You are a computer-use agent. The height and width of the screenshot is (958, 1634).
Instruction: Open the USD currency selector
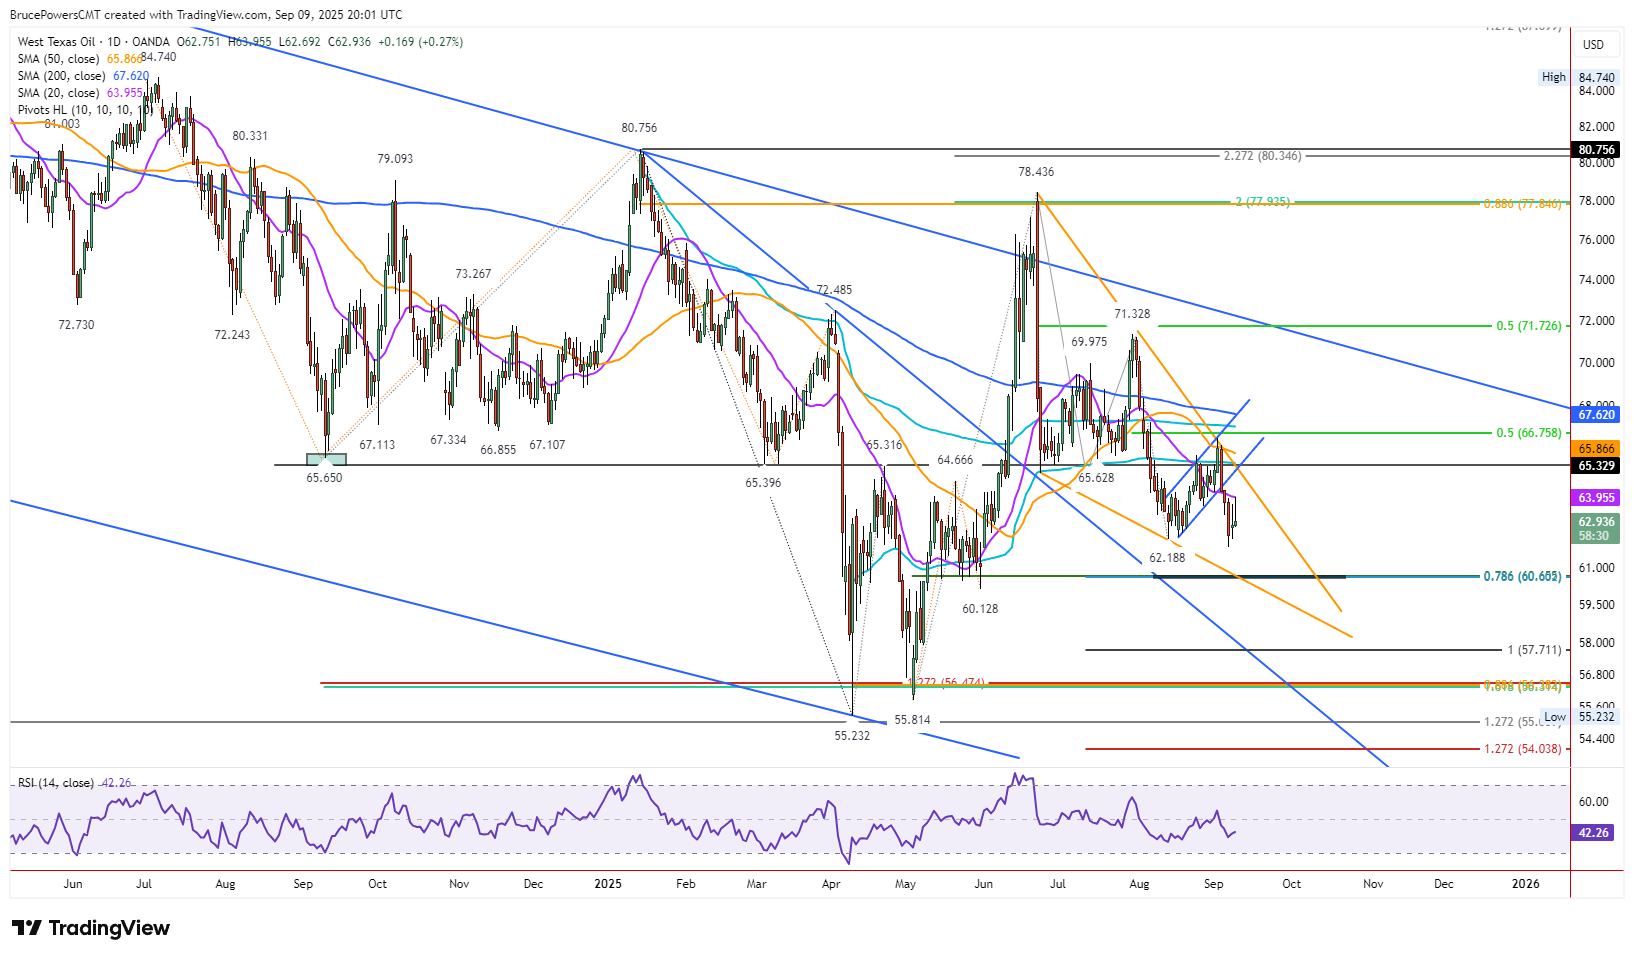(1593, 44)
